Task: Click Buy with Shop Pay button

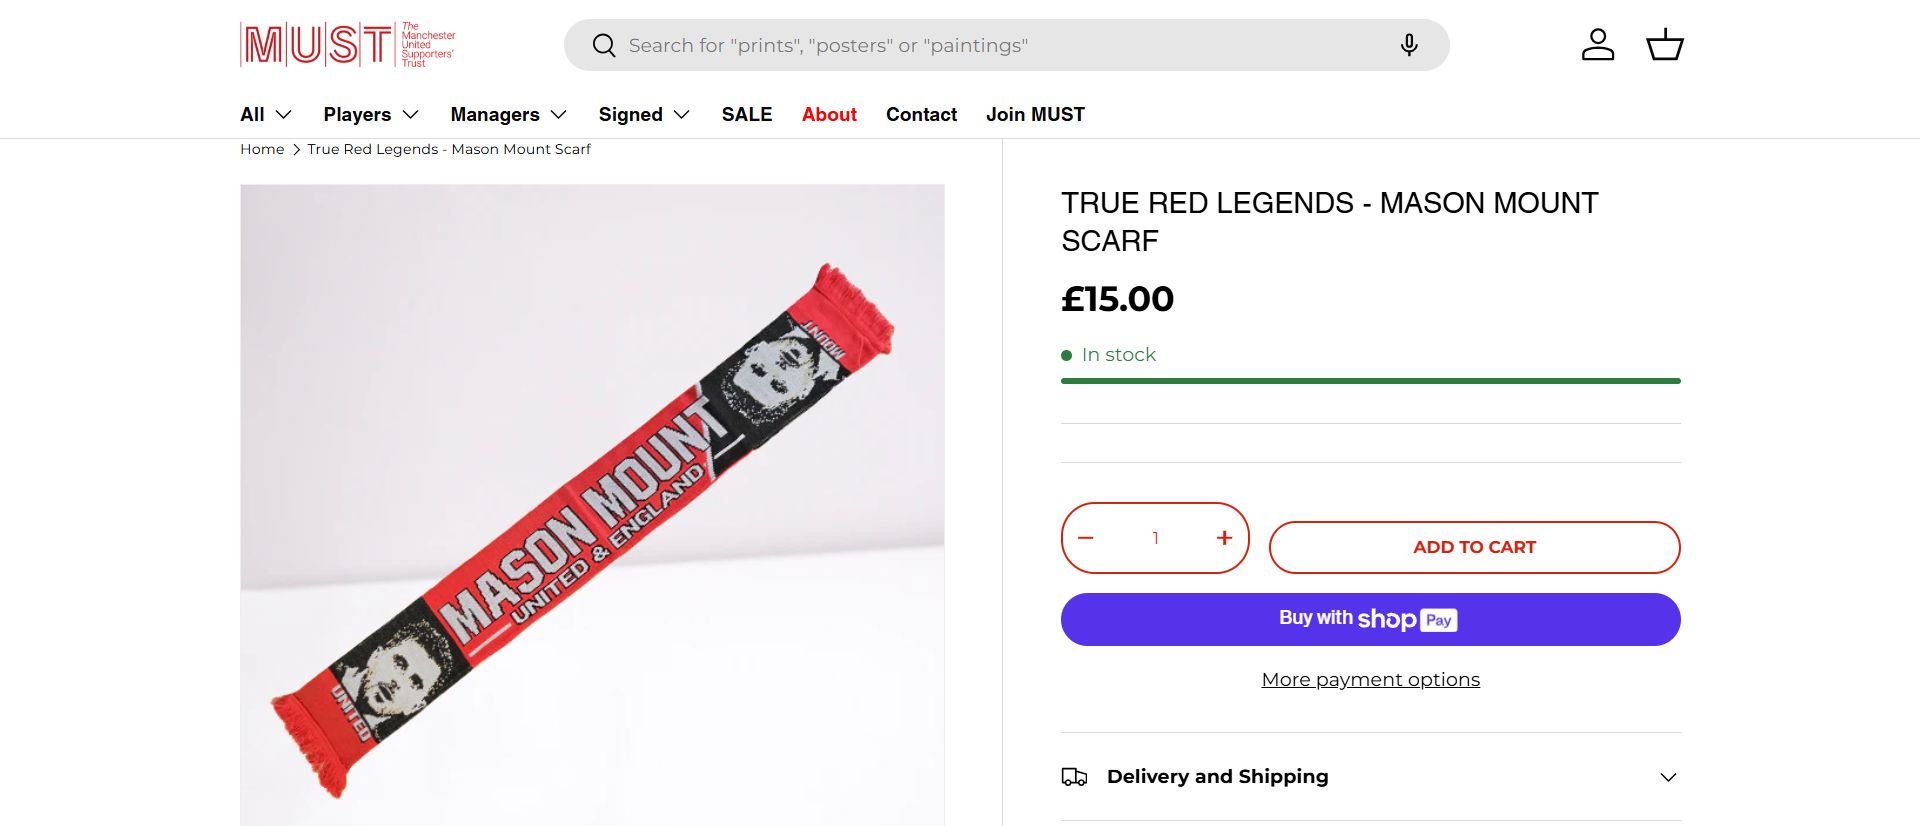Action: 1370,620
